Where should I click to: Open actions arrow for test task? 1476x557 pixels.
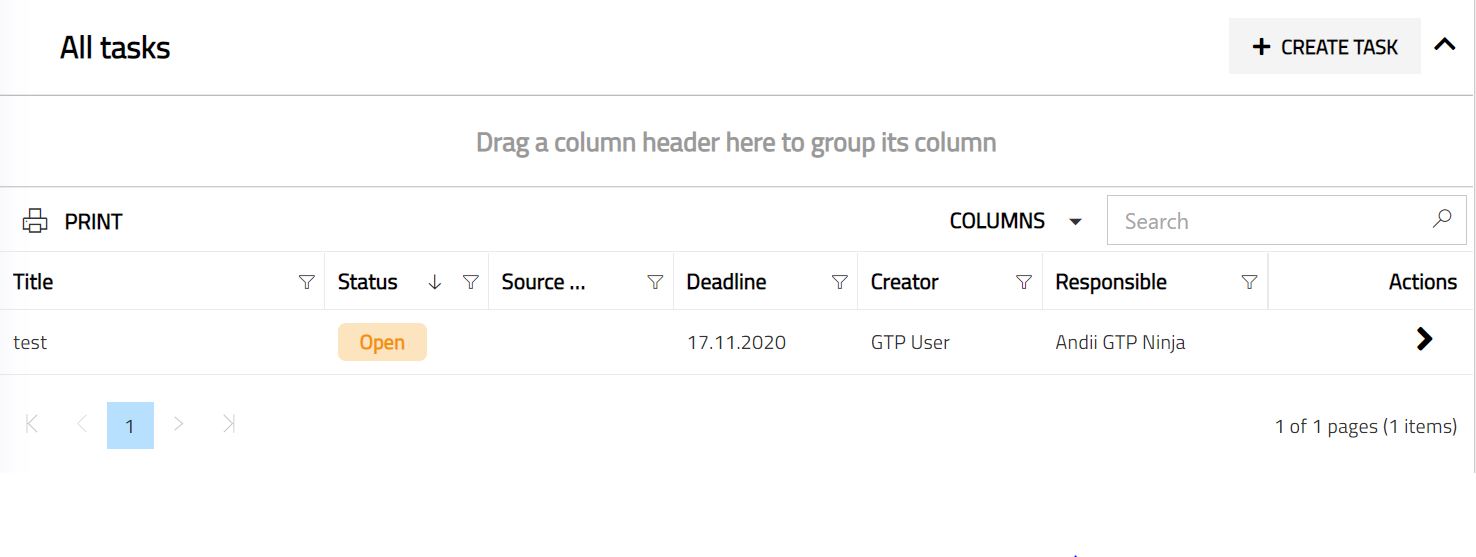[1425, 340]
